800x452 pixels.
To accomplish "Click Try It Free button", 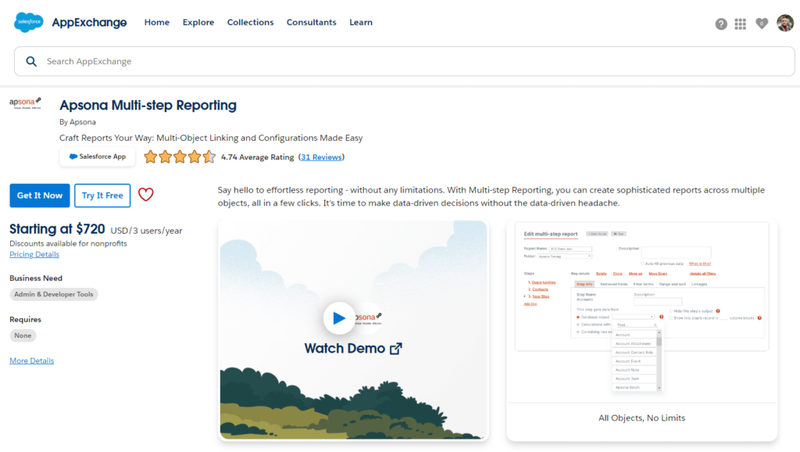I will coord(103,195).
